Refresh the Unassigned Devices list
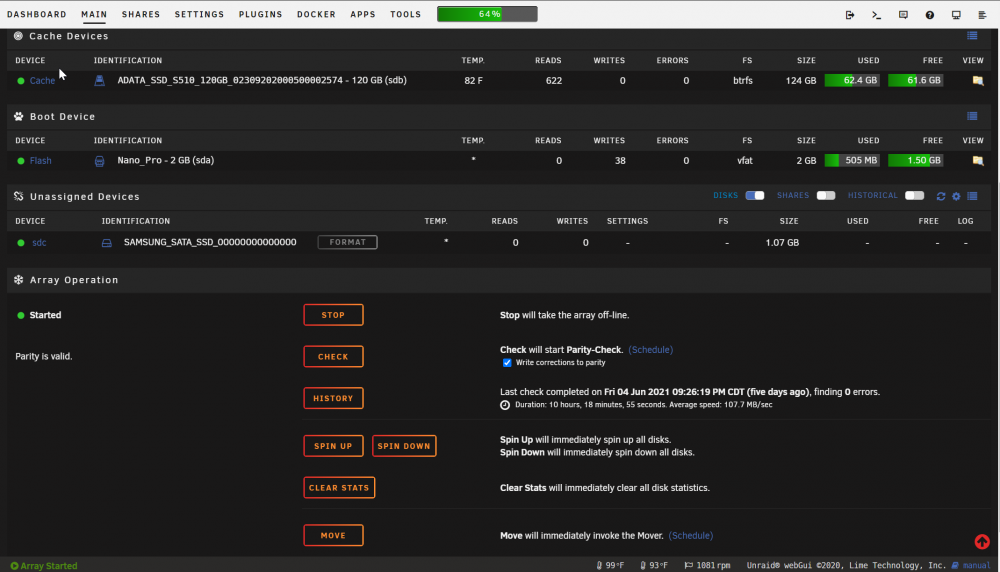Image resolution: width=1000 pixels, height=572 pixels. (941, 196)
